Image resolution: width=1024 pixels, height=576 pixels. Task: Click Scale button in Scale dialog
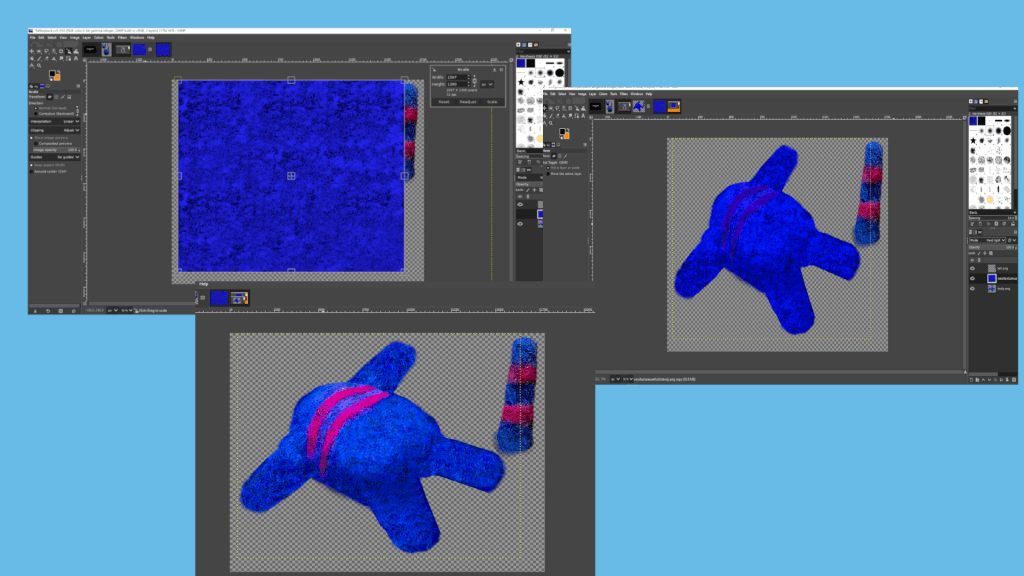pyautogui.click(x=492, y=102)
